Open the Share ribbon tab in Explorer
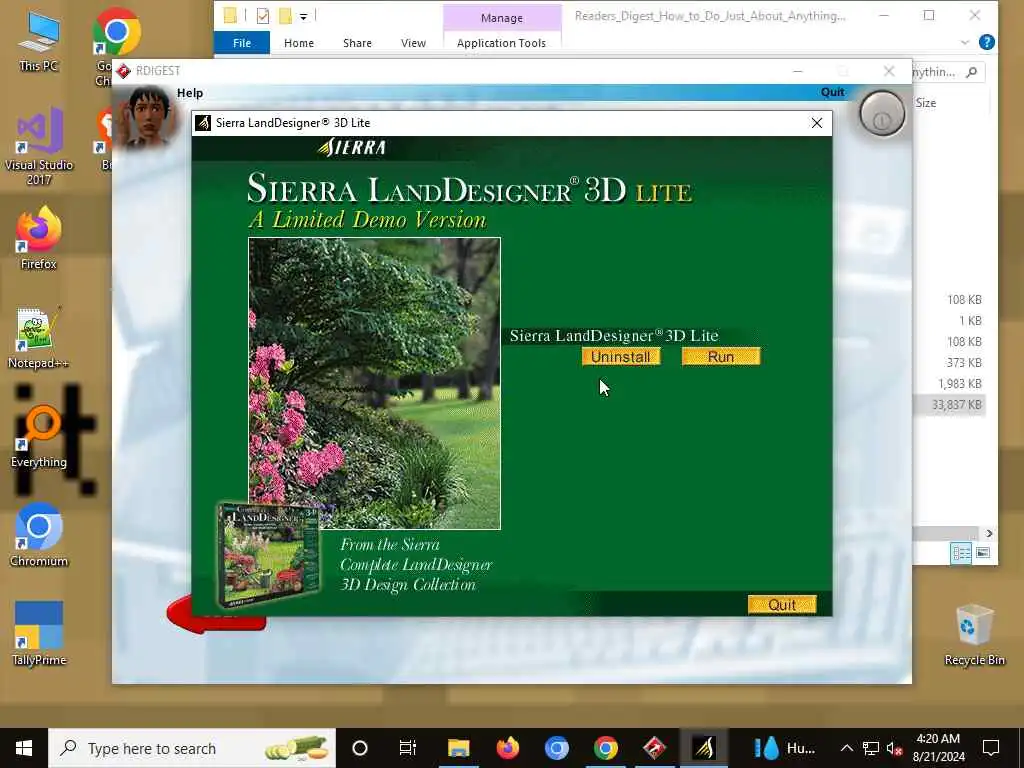 click(x=357, y=42)
